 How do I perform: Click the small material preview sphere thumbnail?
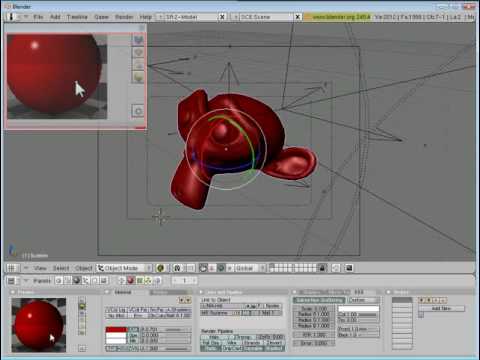click(39, 325)
